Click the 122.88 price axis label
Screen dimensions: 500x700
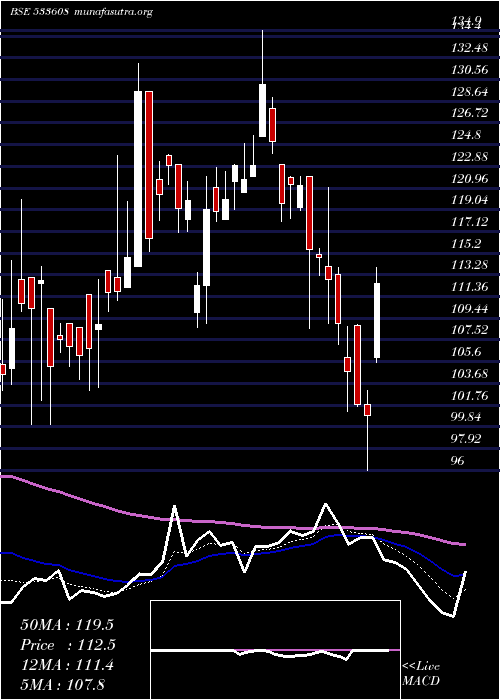pyautogui.click(x=469, y=157)
